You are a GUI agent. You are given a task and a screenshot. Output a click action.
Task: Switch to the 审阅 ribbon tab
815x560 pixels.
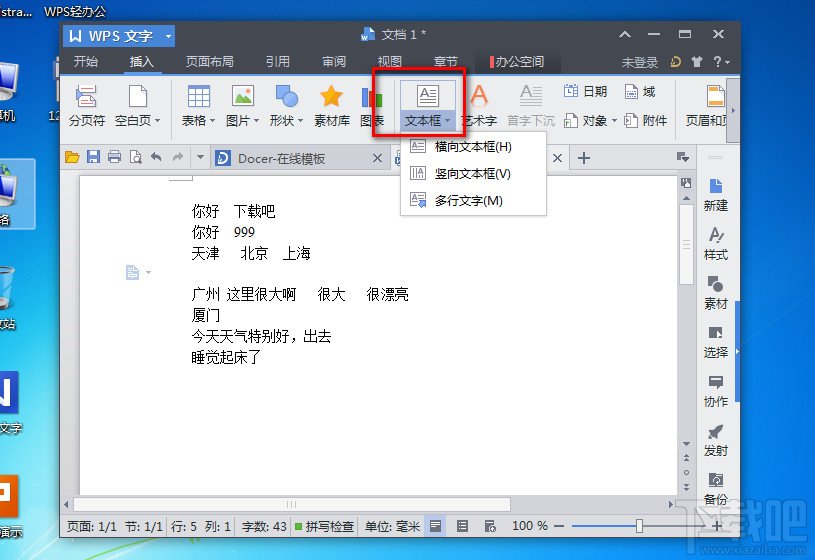tap(334, 62)
